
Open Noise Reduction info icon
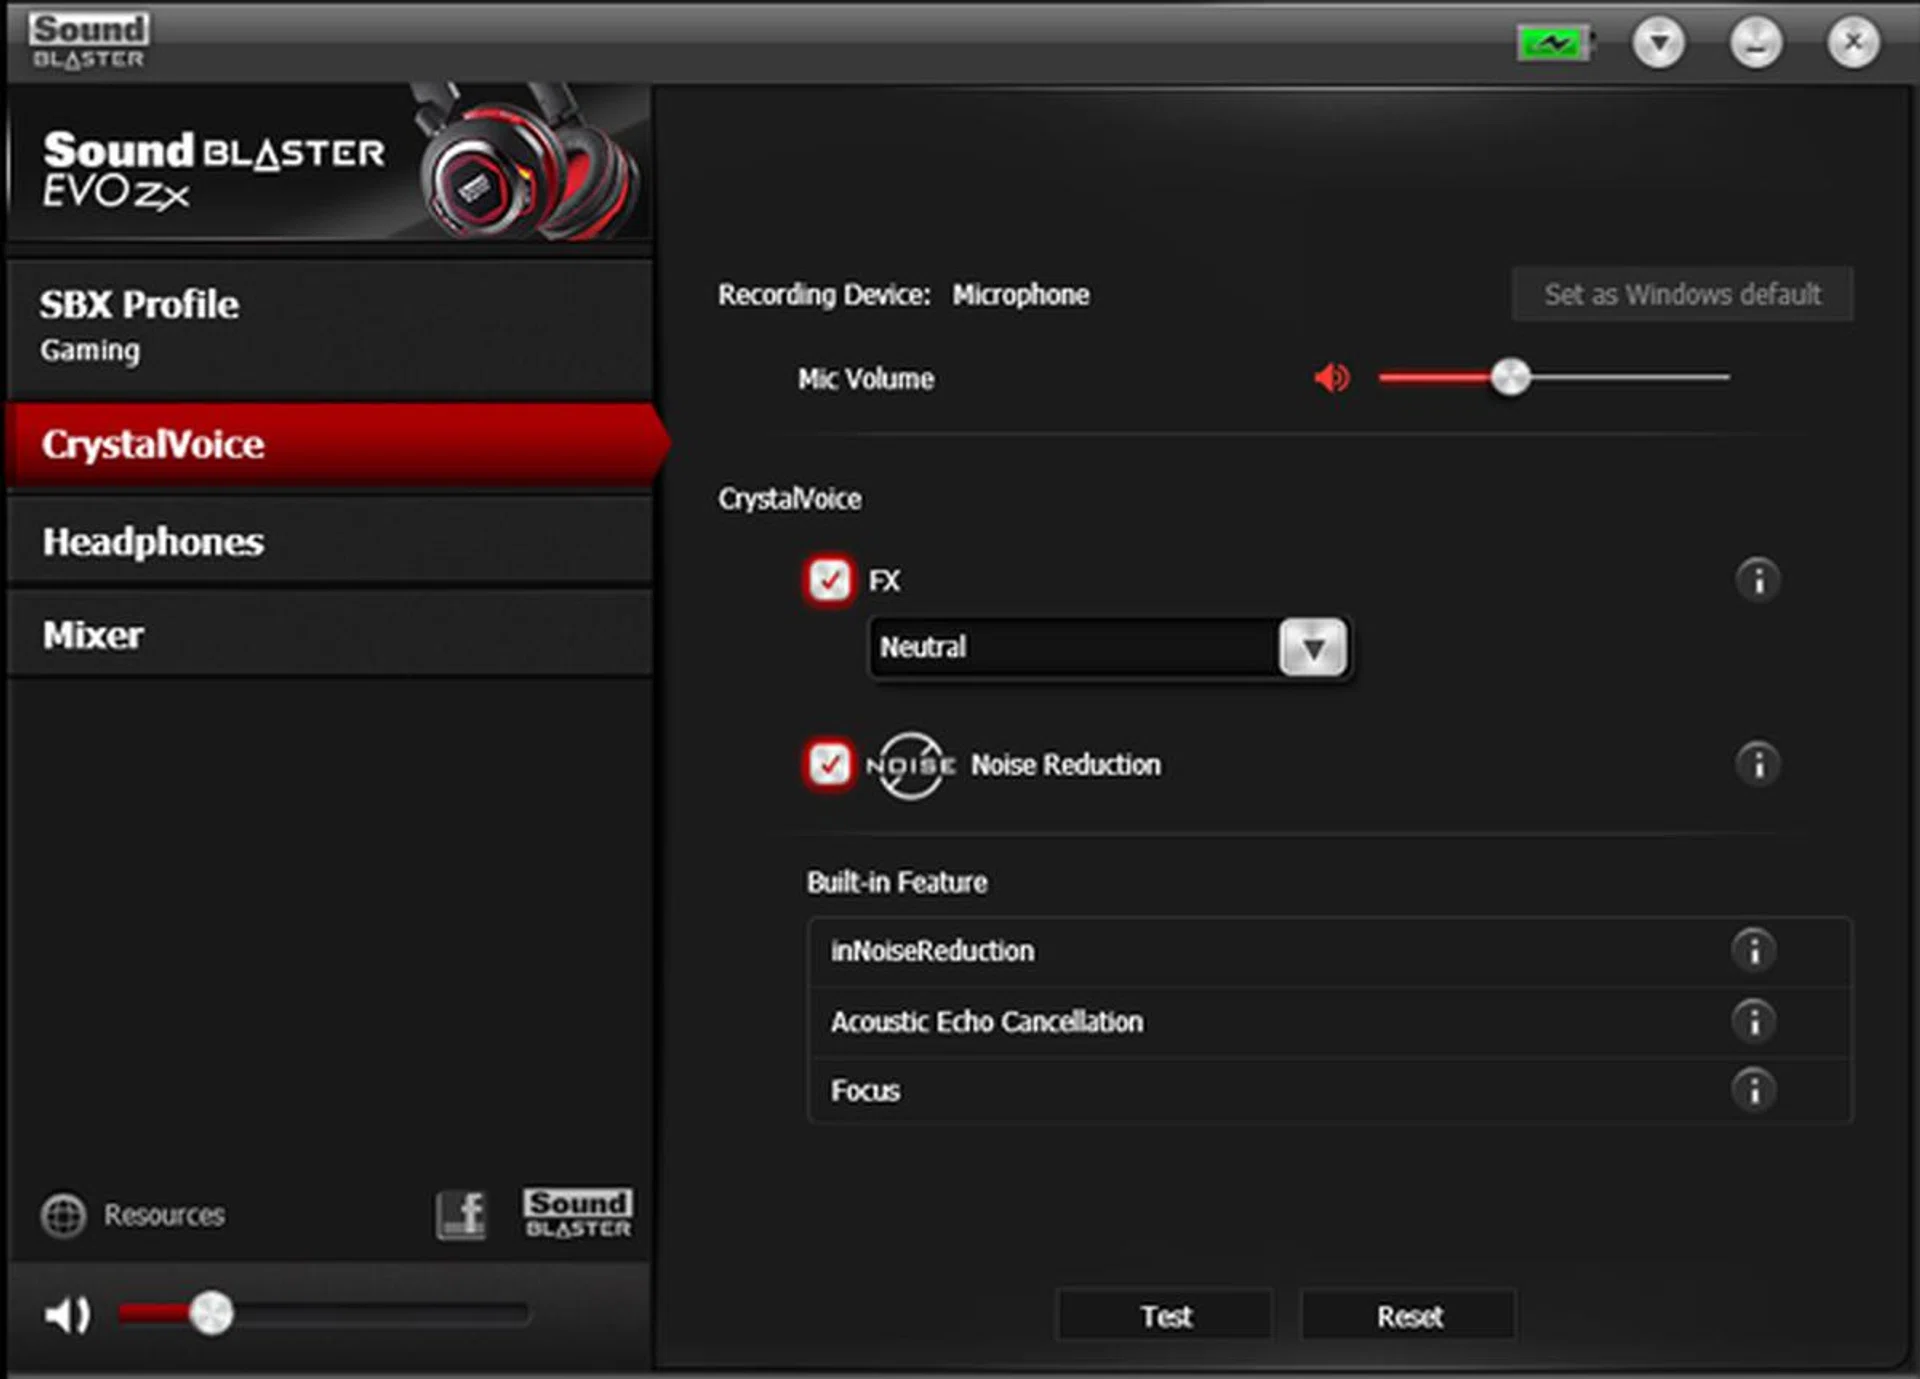tap(1757, 765)
